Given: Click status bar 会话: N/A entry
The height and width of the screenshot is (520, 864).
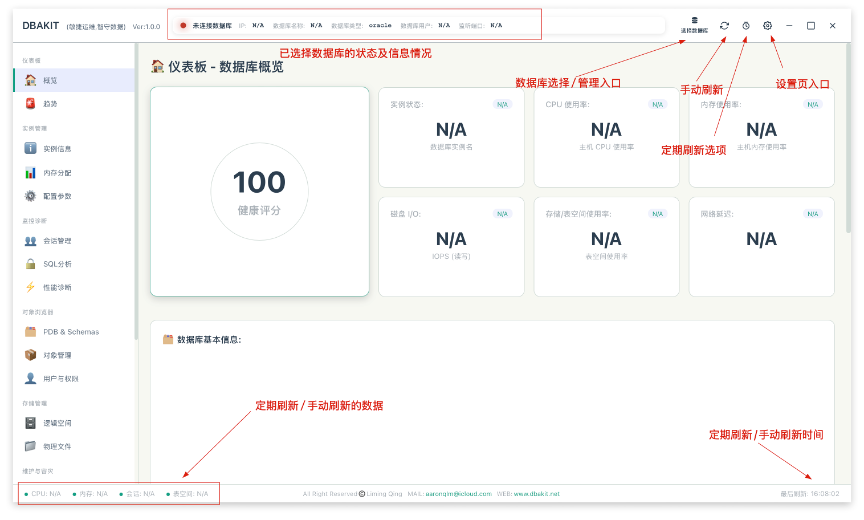Looking at the screenshot, I should 137,494.
